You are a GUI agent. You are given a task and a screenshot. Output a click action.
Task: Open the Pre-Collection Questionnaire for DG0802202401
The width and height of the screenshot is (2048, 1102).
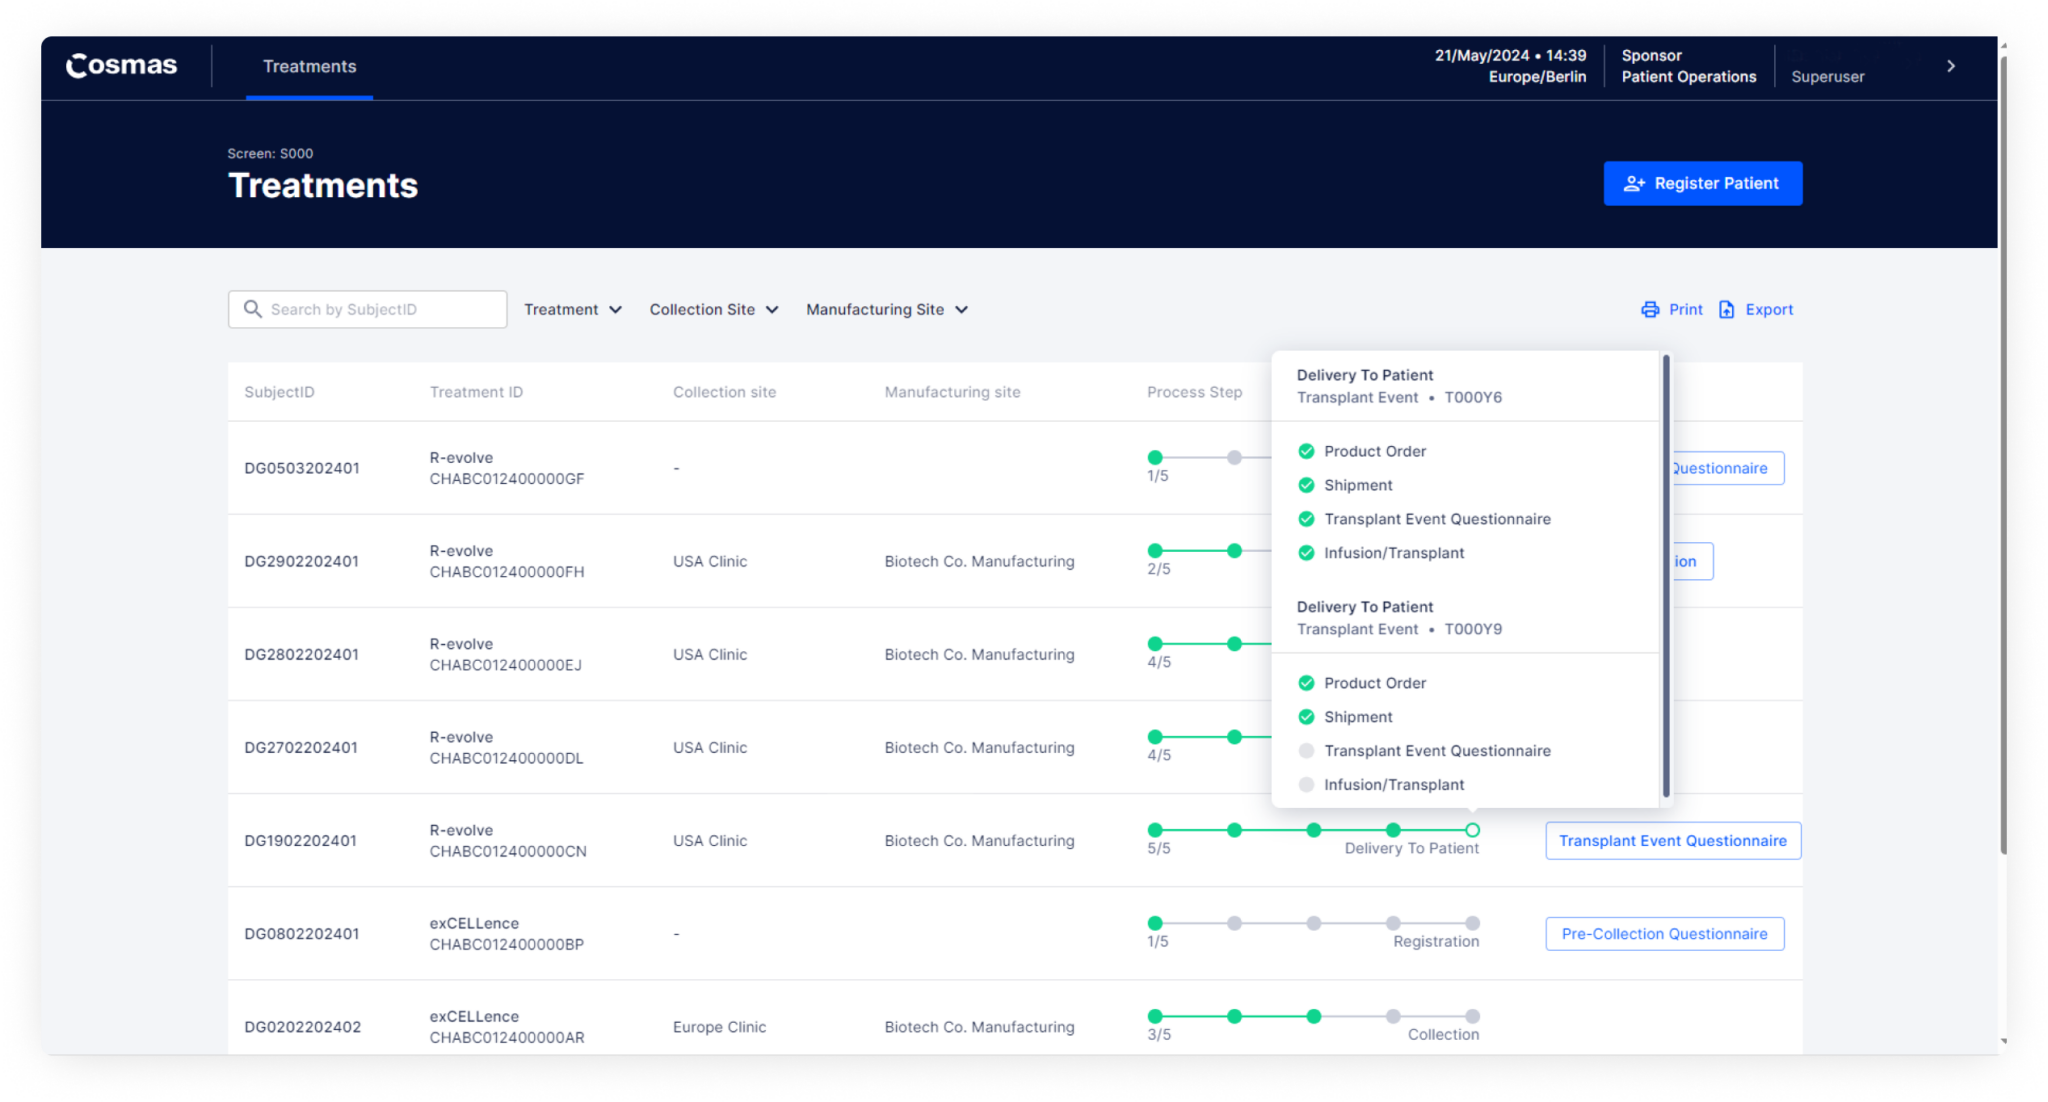tap(1664, 933)
